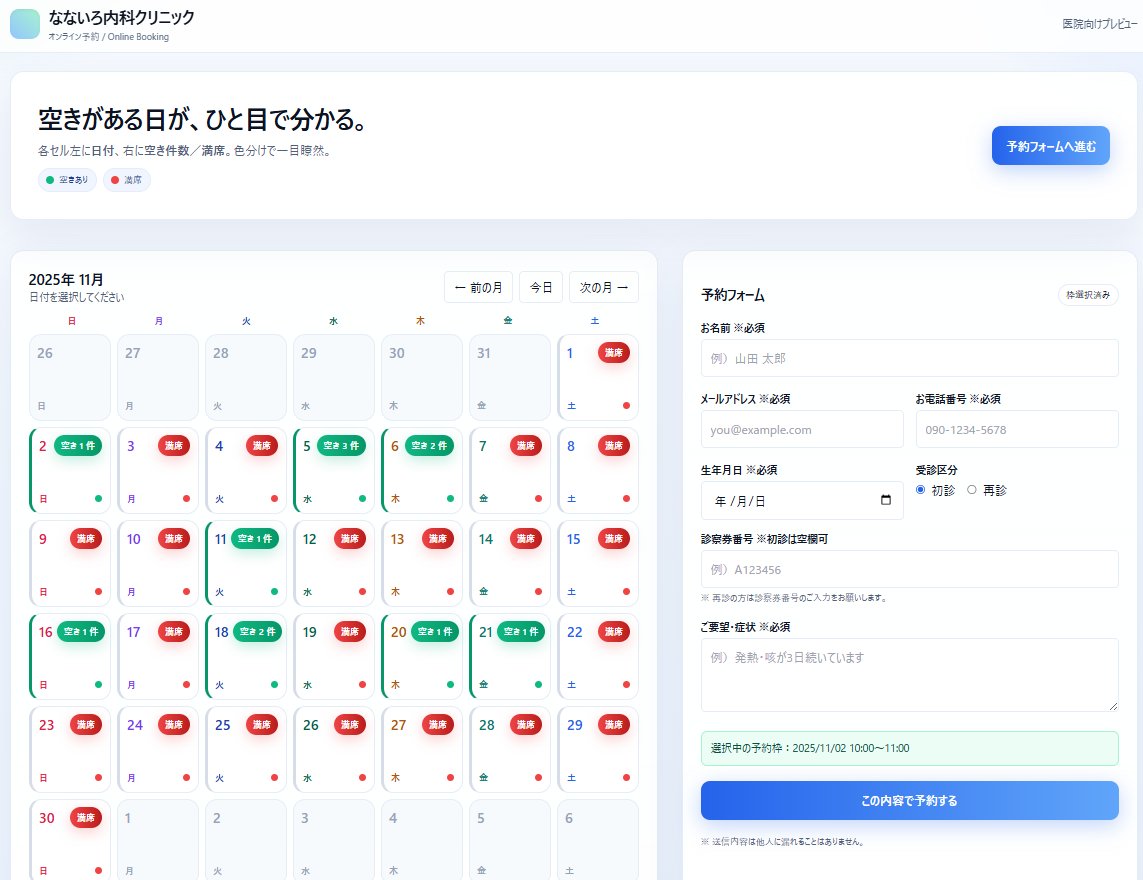Click the 満席 legend chip below headline

(127, 180)
